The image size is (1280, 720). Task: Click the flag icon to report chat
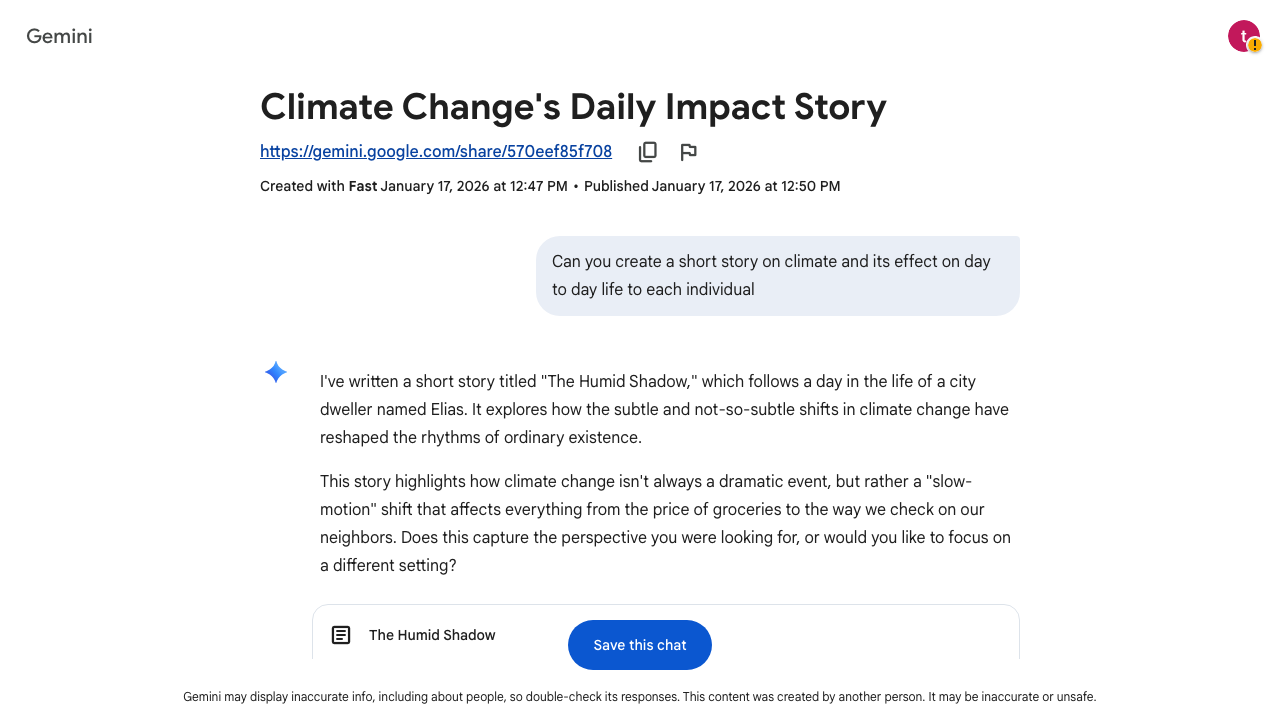click(688, 152)
